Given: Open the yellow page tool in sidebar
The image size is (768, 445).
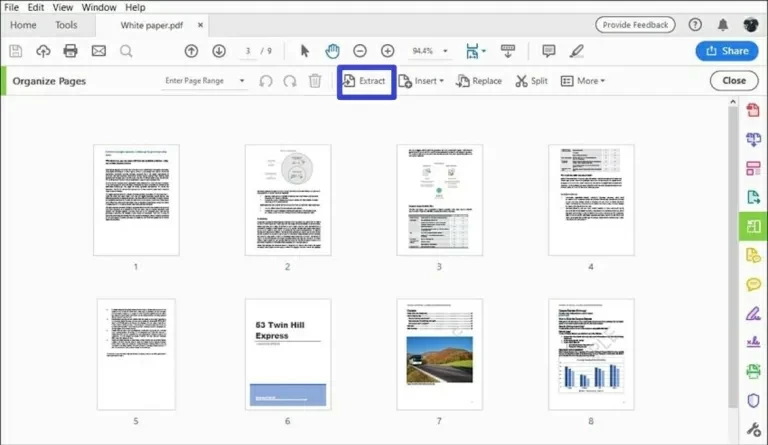Looking at the screenshot, I should coord(753,255).
